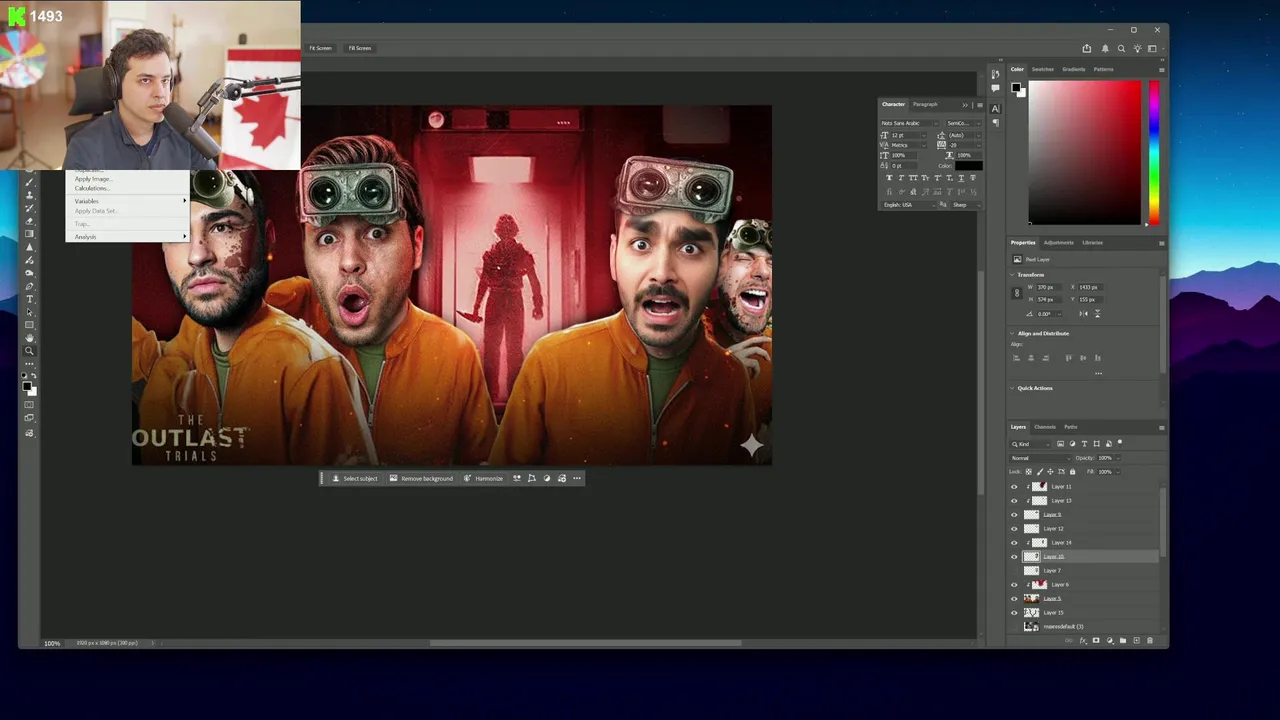Open font family Noto Sans Arabic dropdown

pos(910,123)
